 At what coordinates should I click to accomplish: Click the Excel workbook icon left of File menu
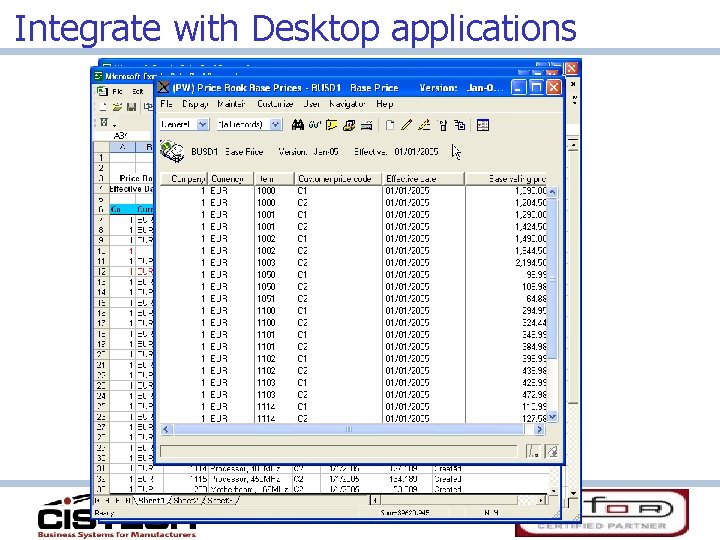tap(102, 91)
